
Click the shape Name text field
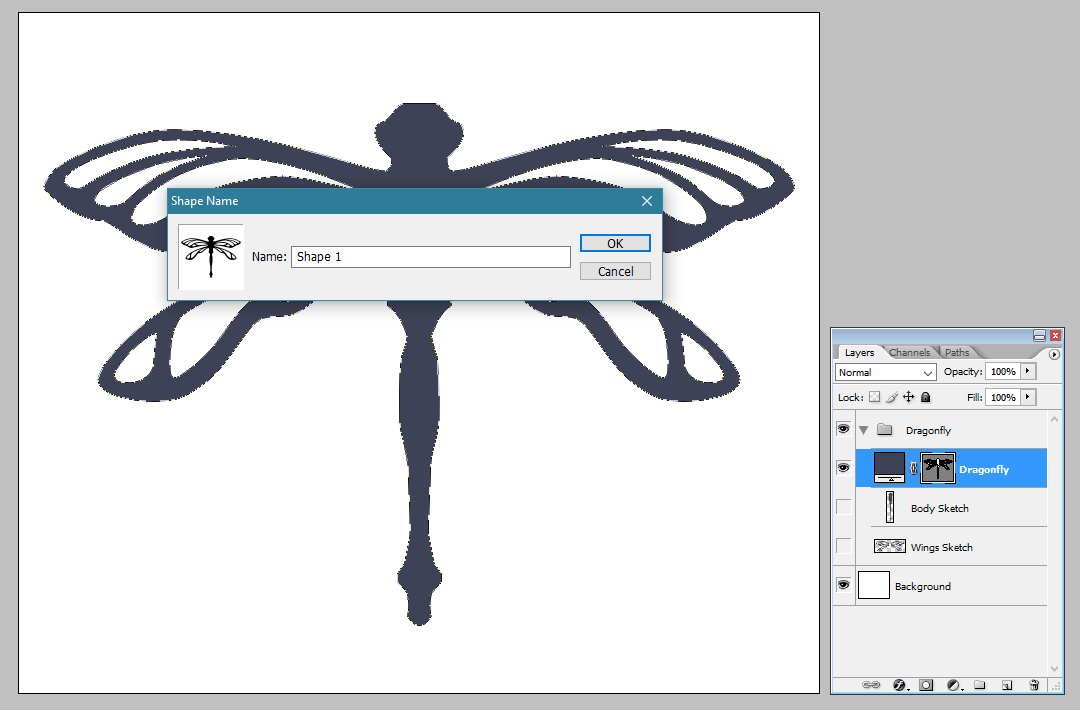pyautogui.click(x=430, y=257)
